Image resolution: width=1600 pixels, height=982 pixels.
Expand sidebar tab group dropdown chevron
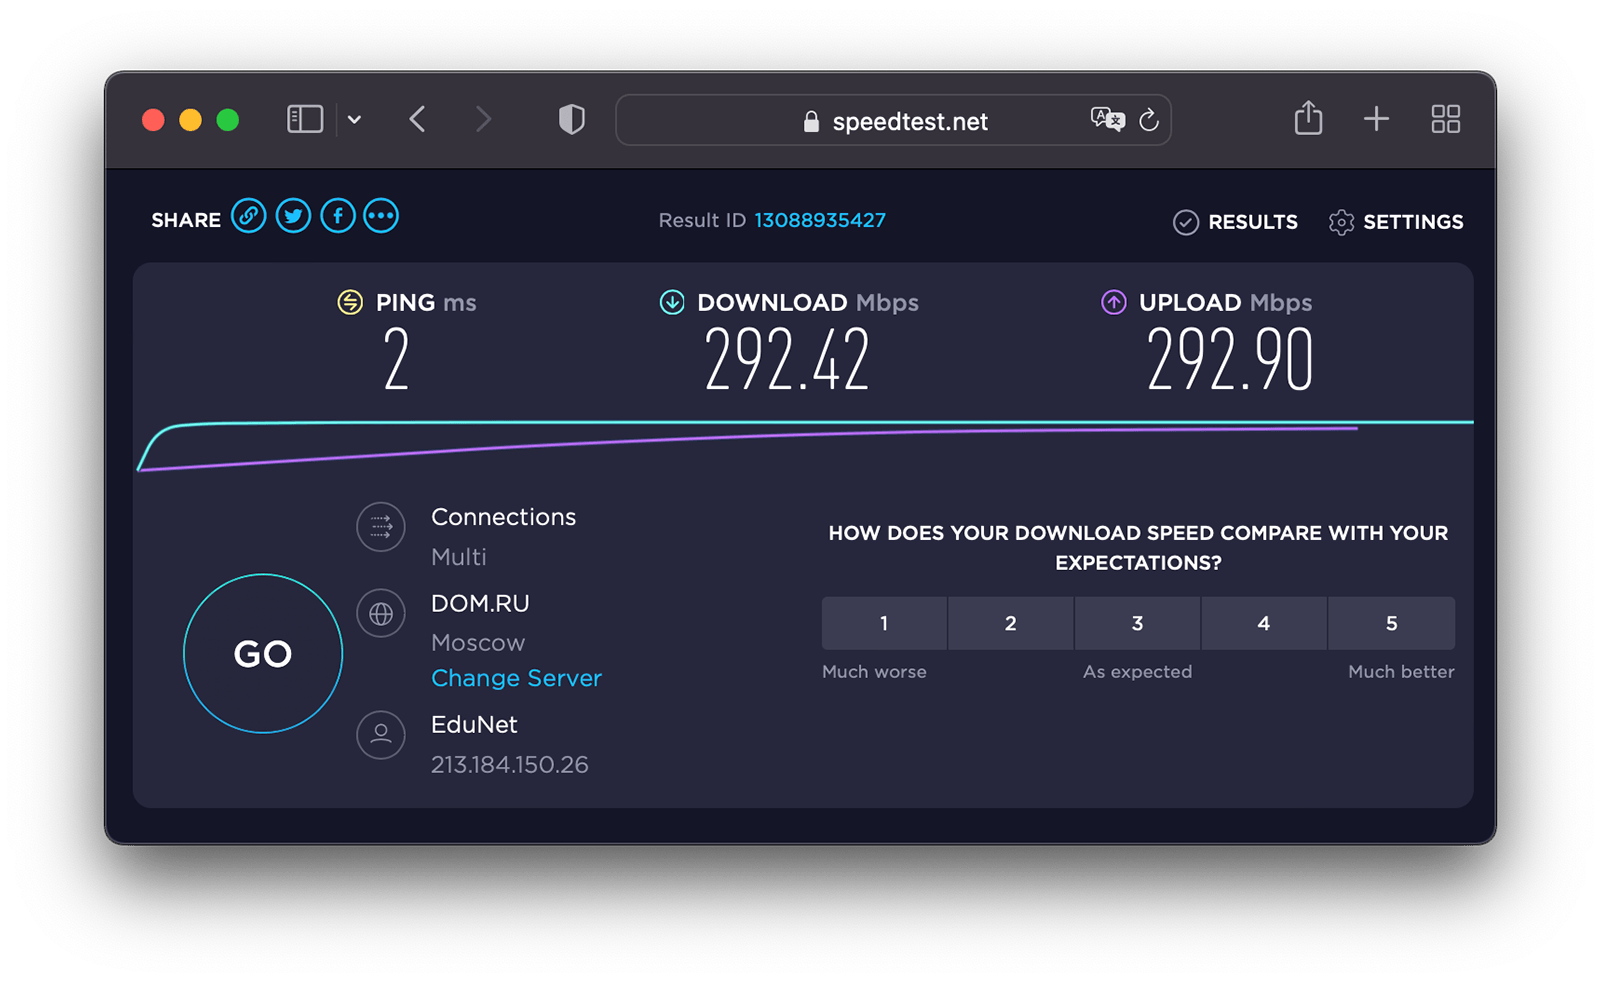pyautogui.click(x=354, y=120)
